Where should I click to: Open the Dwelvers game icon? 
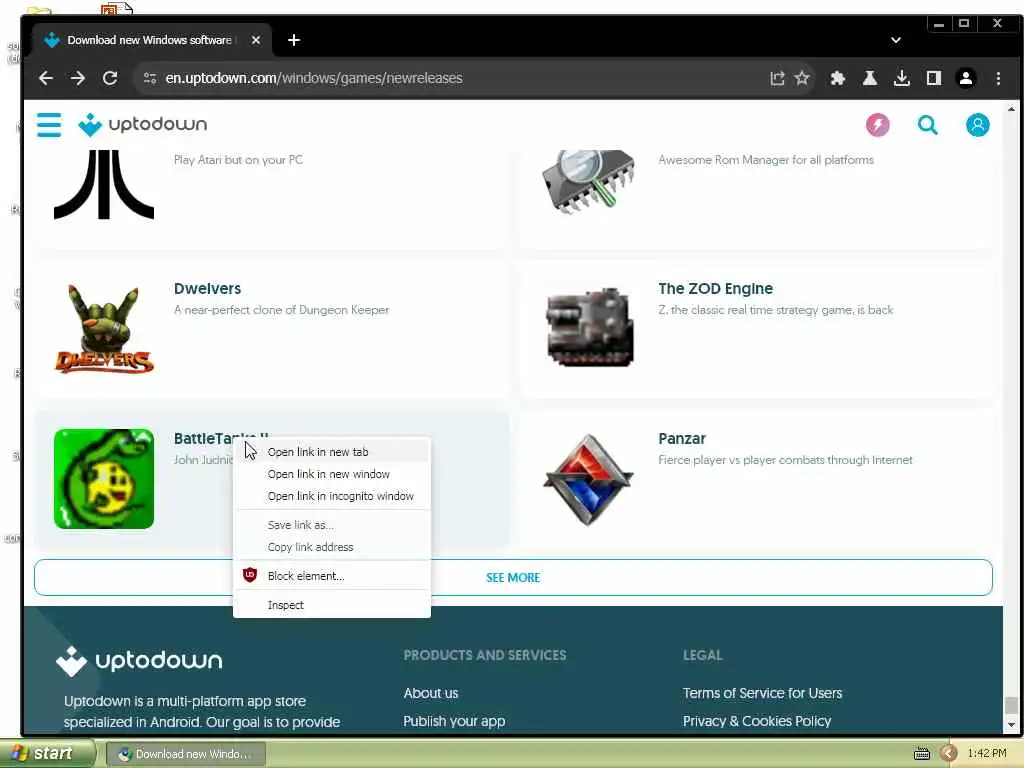(104, 329)
